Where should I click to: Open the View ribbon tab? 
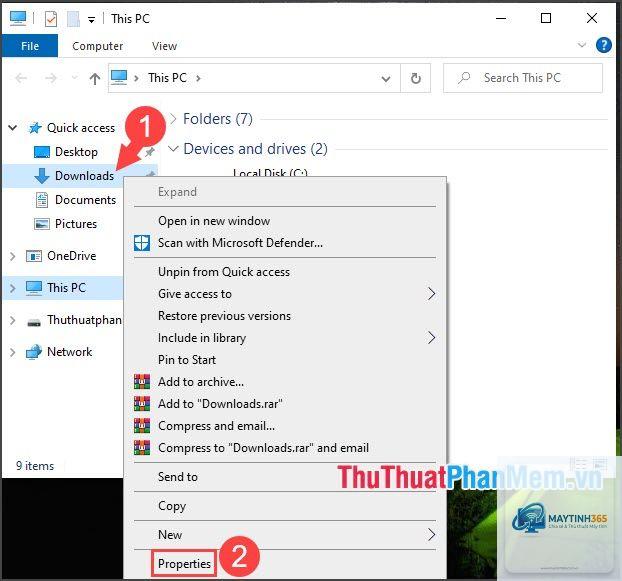pyautogui.click(x=164, y=46)
